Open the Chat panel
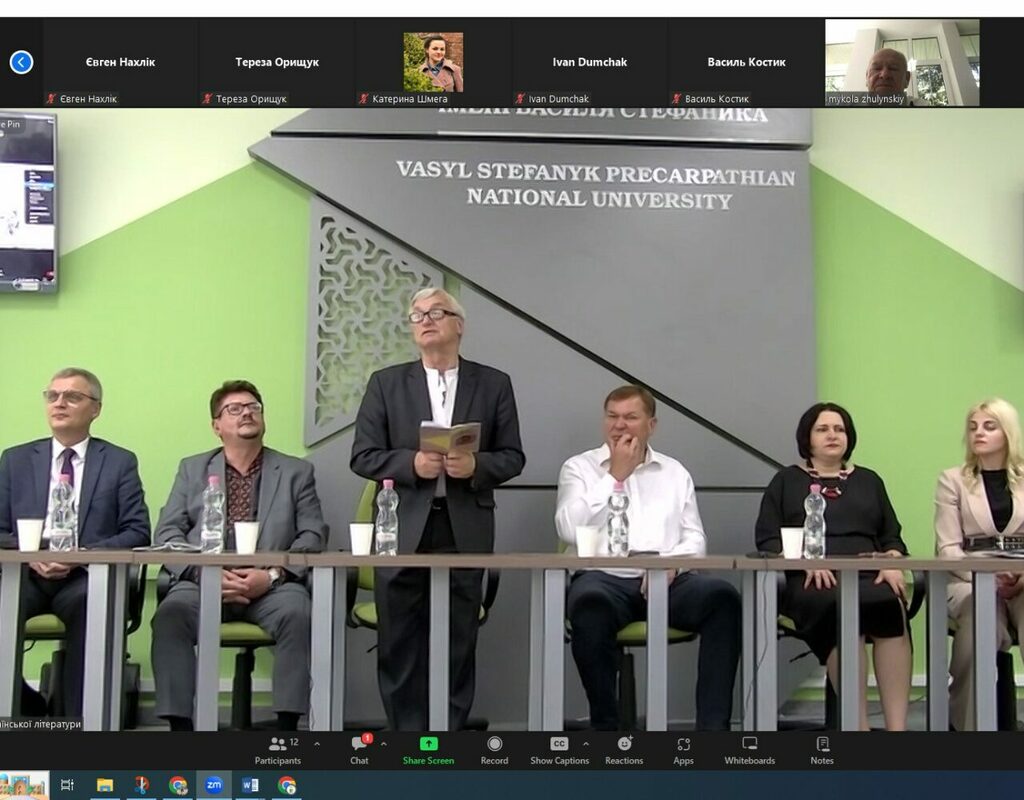This screenshot has height=800, width=1024. pos(359,749)
